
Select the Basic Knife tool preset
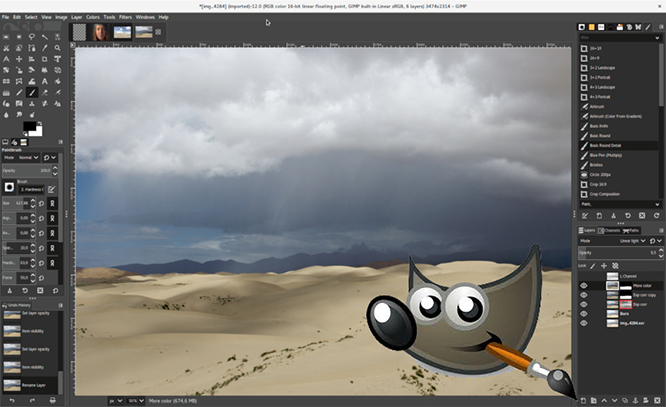[x=619, y=126]
